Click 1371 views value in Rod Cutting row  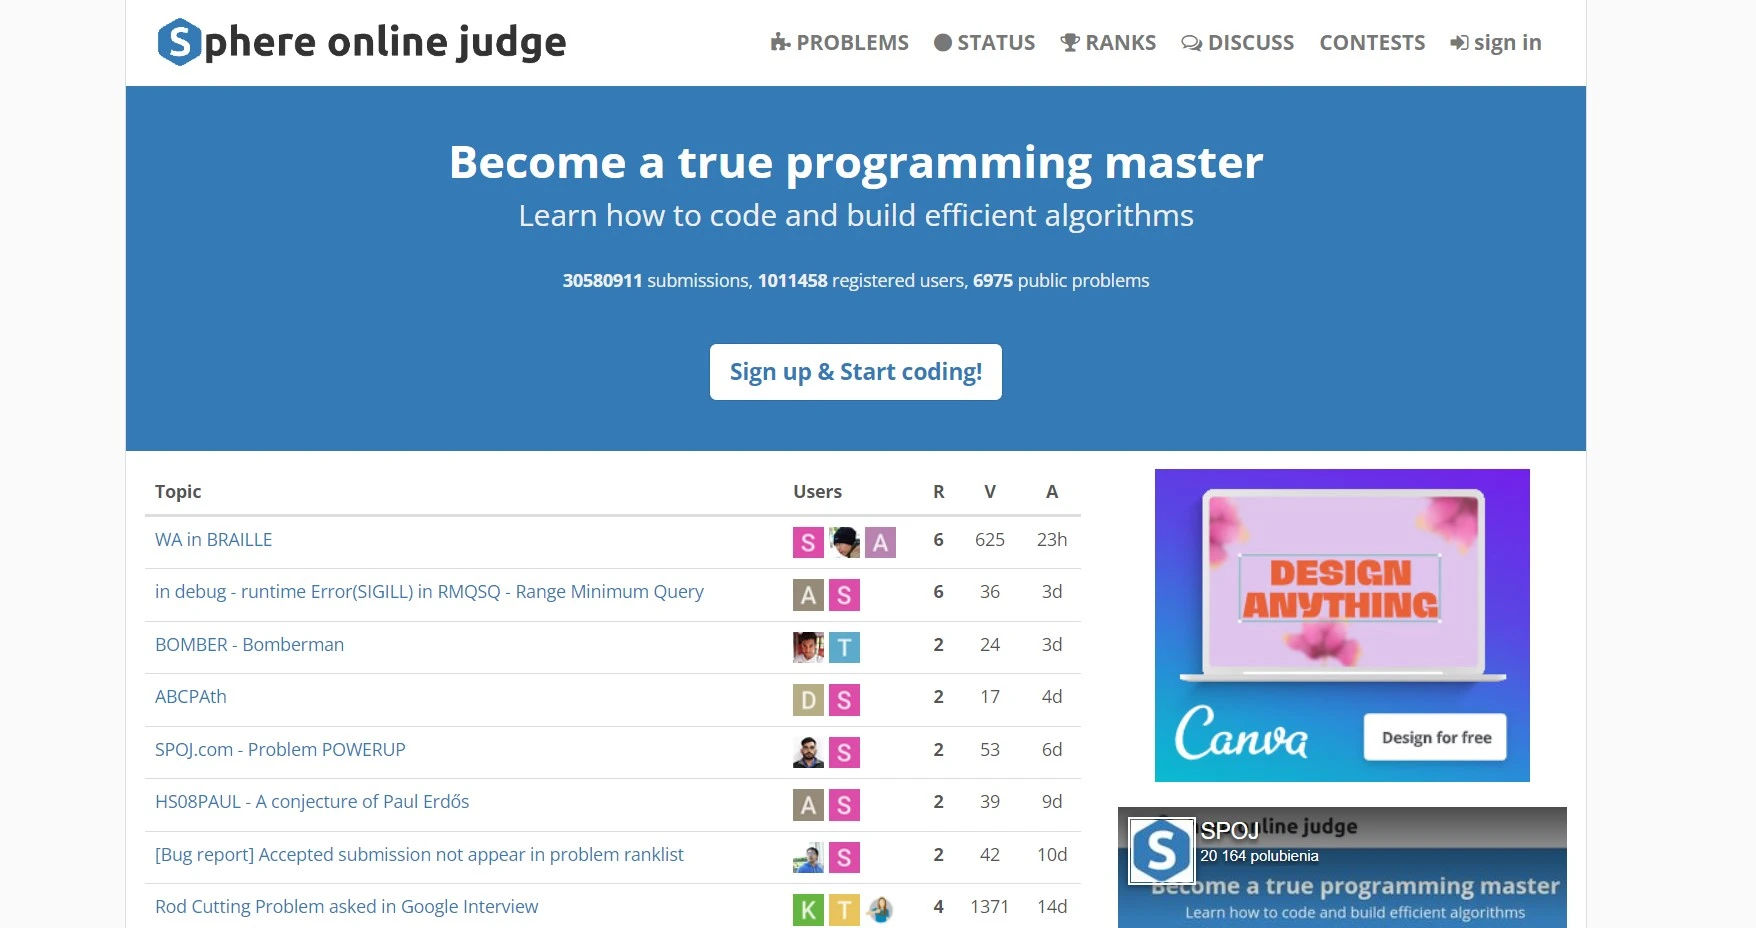(x=990, y=907)
